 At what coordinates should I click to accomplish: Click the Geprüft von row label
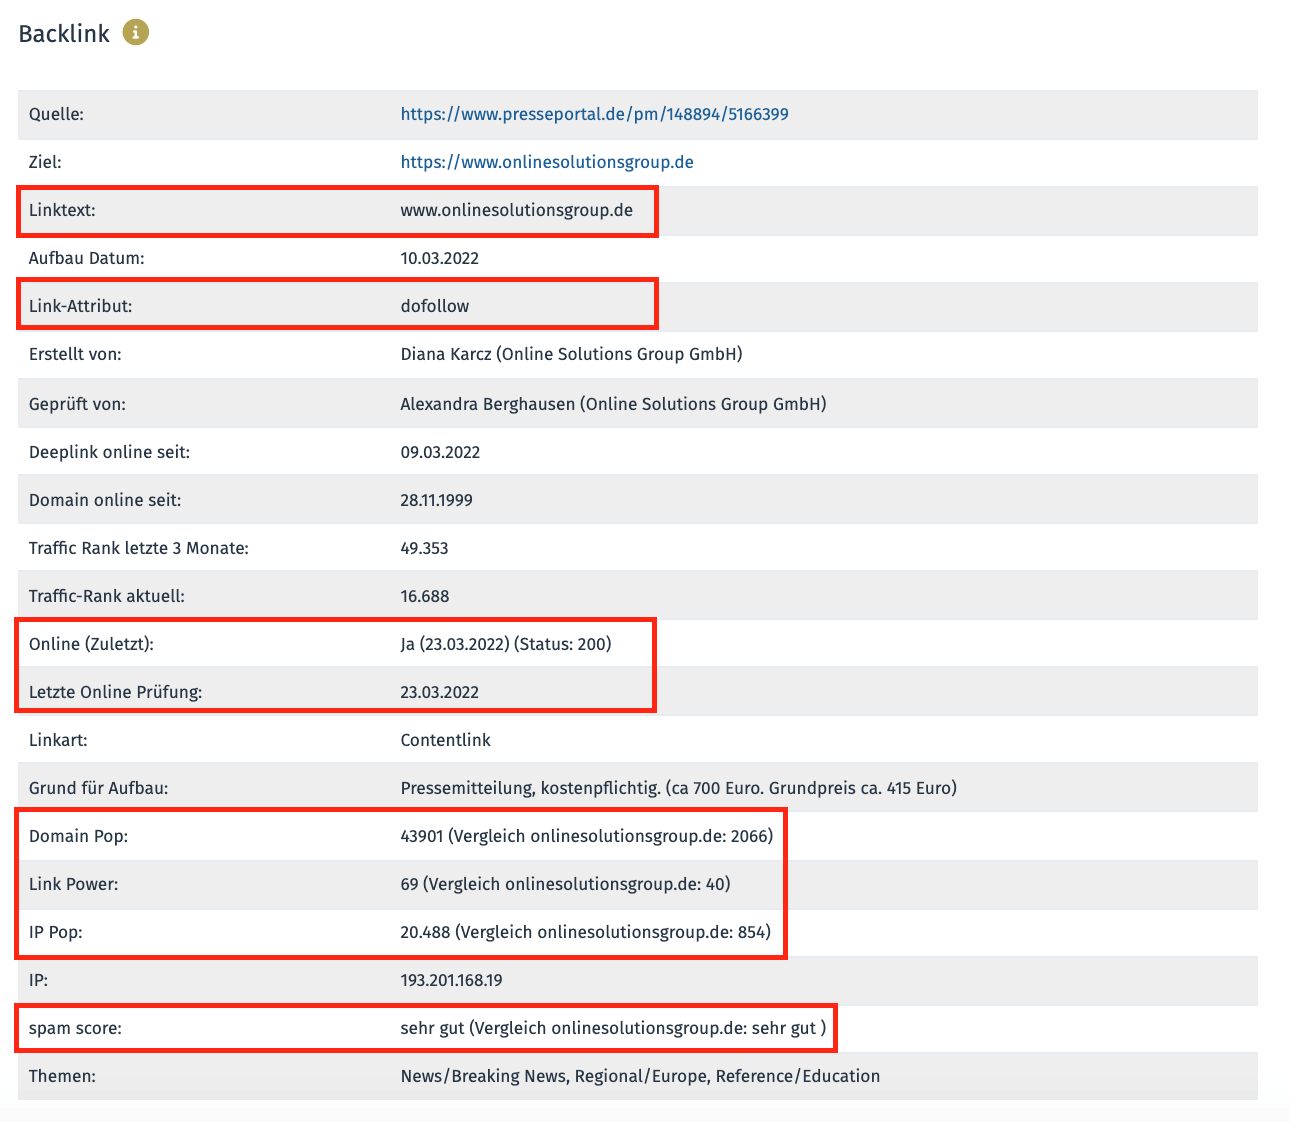pos(76,404)
